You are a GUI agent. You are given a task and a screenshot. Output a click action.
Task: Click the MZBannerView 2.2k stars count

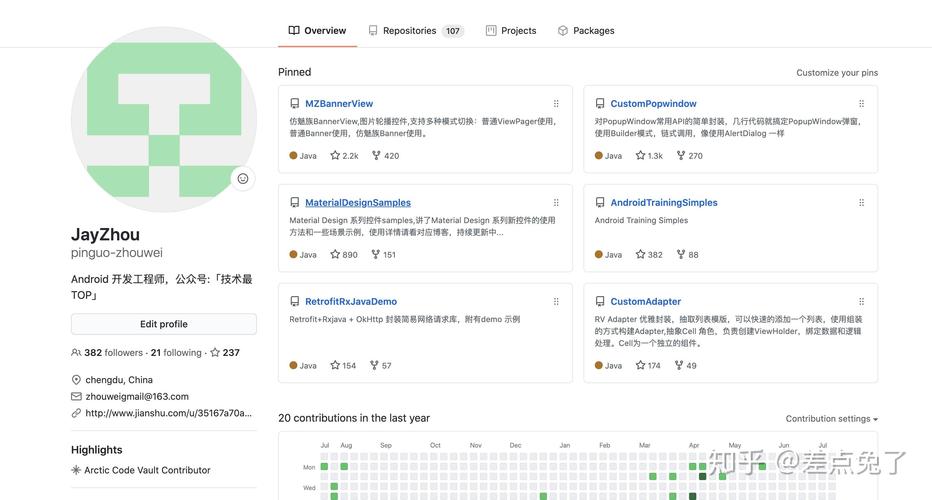[344, 156]
